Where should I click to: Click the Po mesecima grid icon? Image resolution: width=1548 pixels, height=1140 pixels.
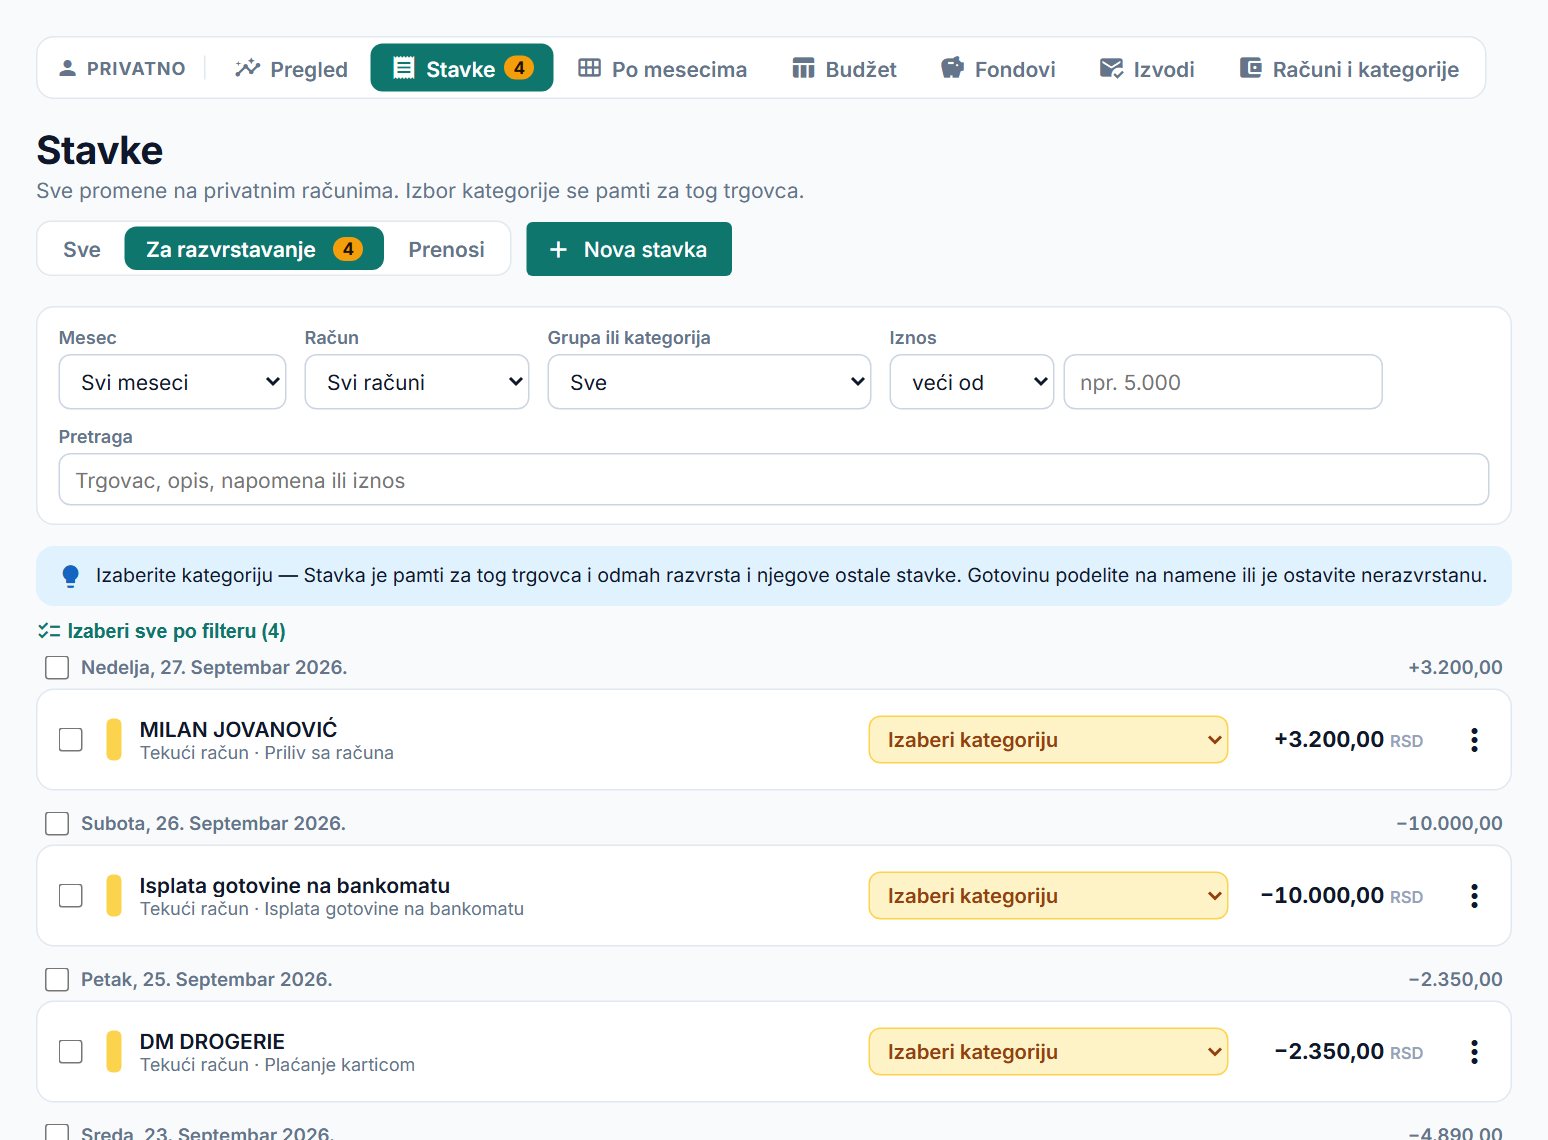coord(590,68)
